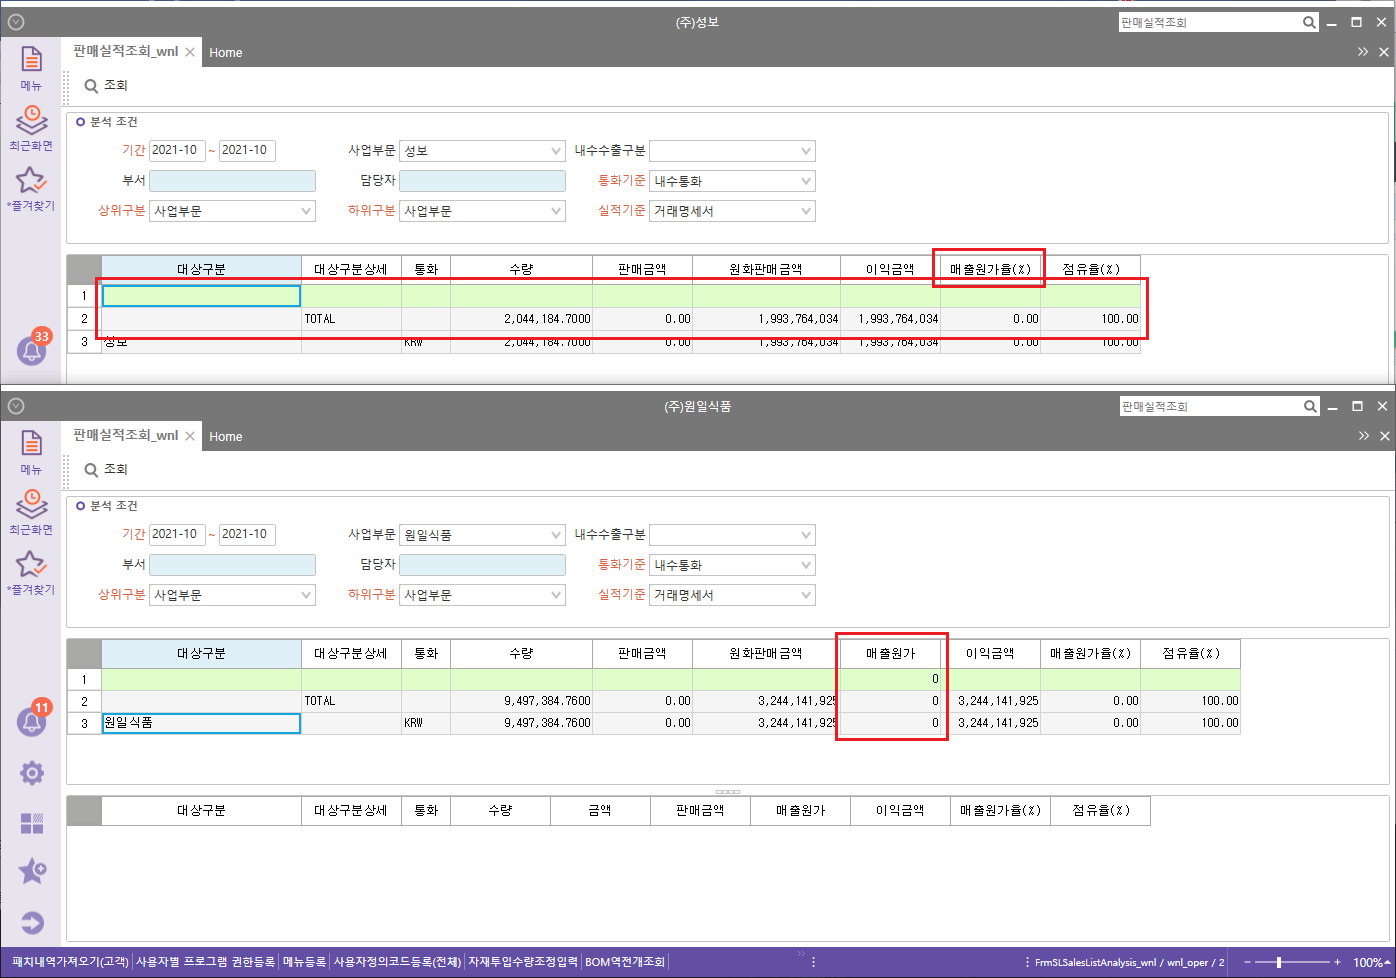
Task: Click the round dropdown icon left of the 성보 title
Action: click(x=16, y=22)
